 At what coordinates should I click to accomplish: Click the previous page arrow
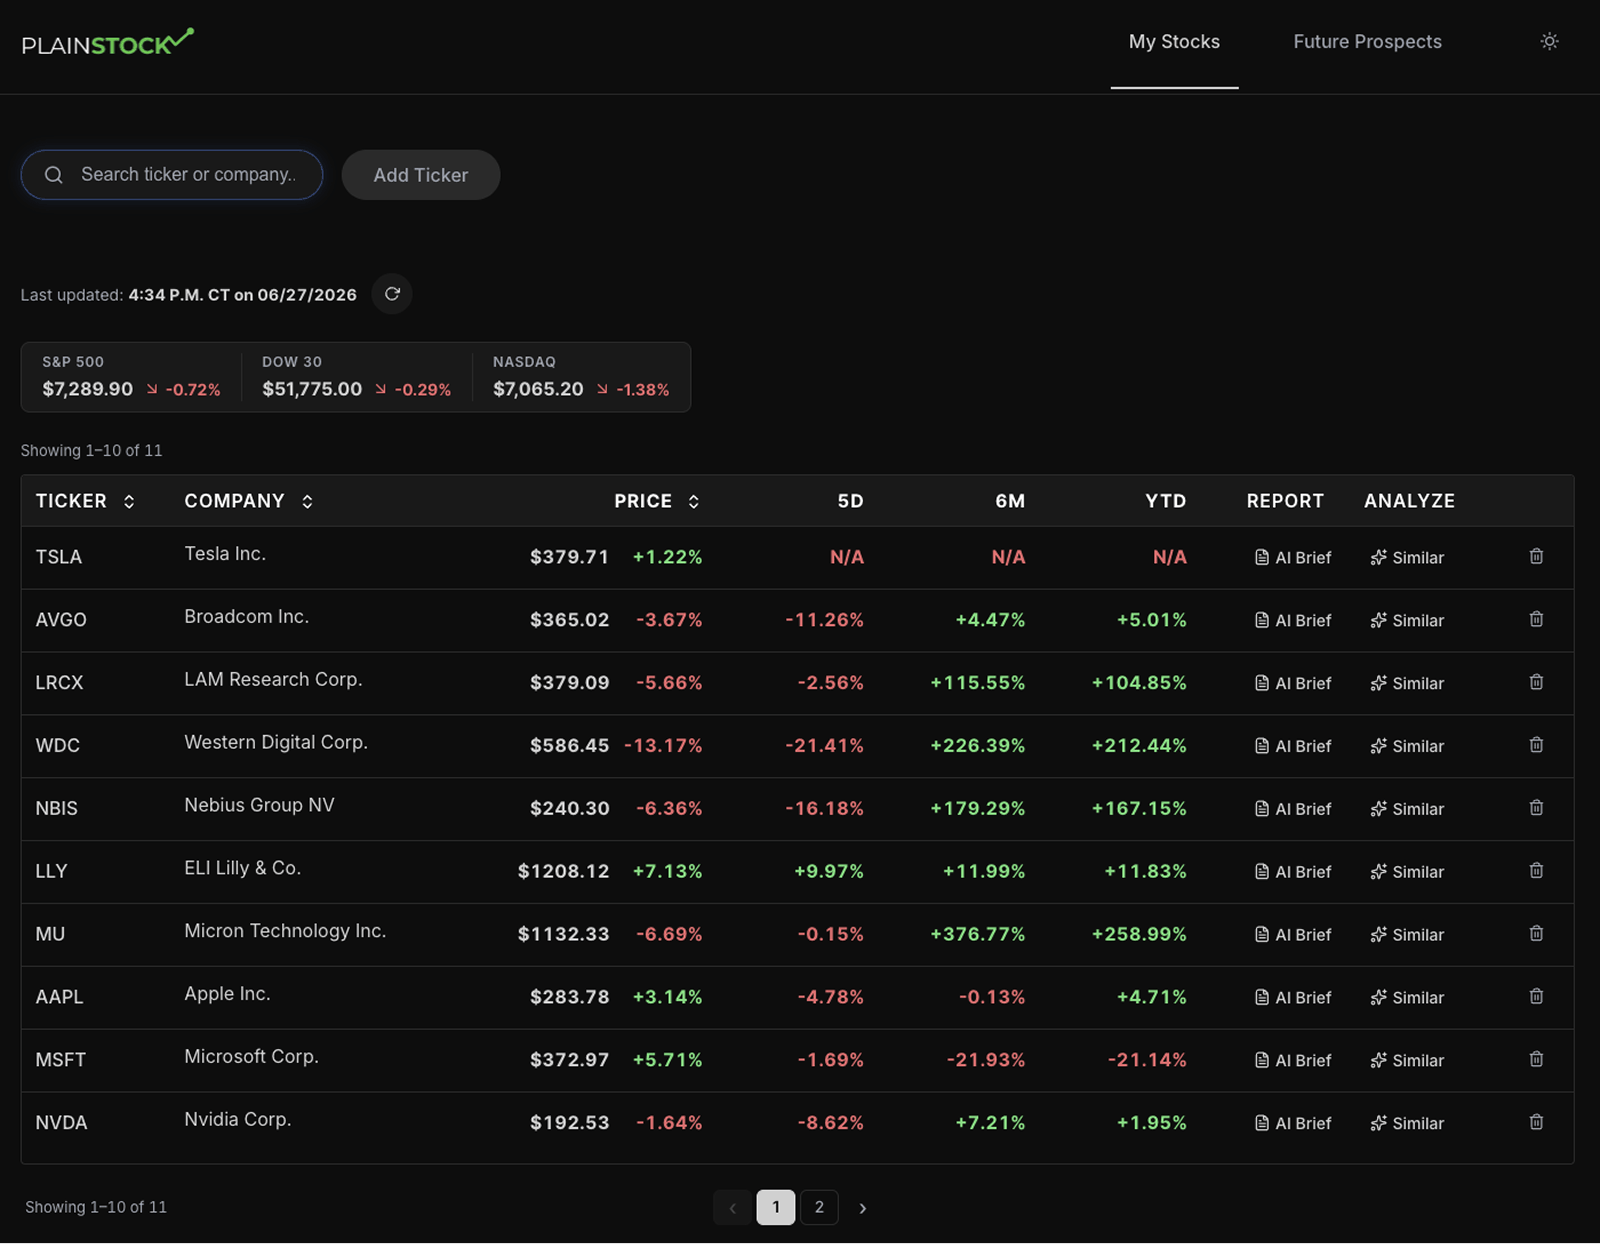click(732, 1208)
